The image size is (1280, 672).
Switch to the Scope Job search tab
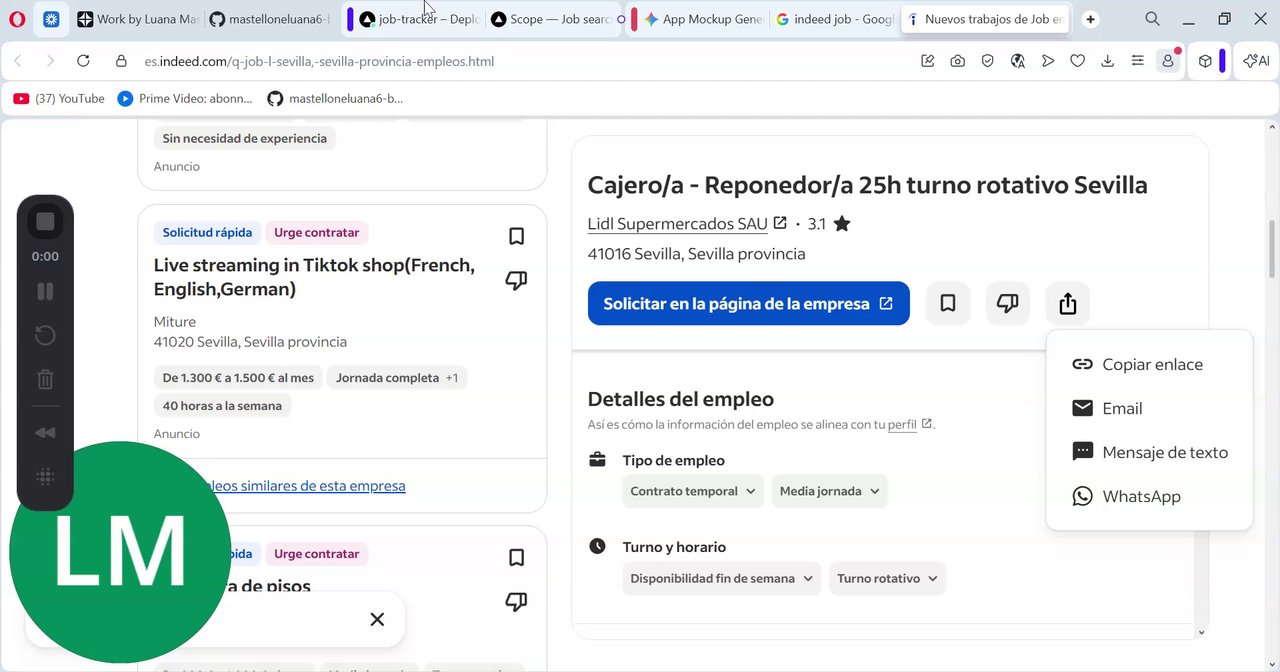click(551, 19)
